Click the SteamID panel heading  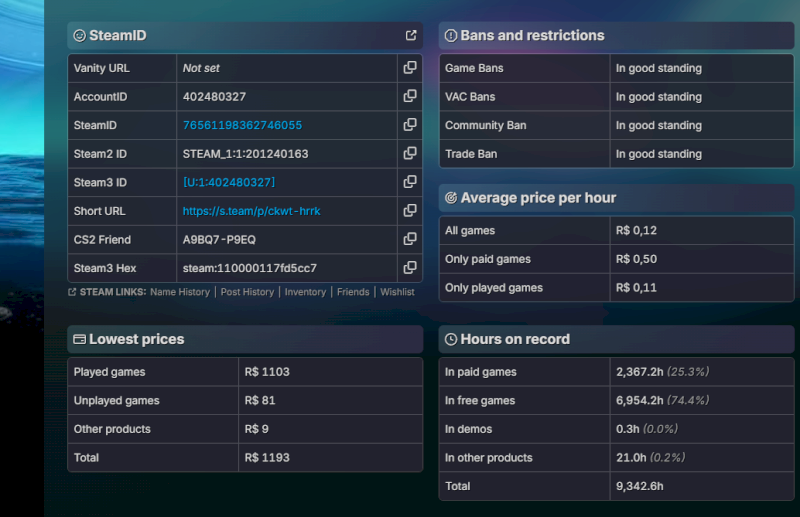[x=117, y=35]
